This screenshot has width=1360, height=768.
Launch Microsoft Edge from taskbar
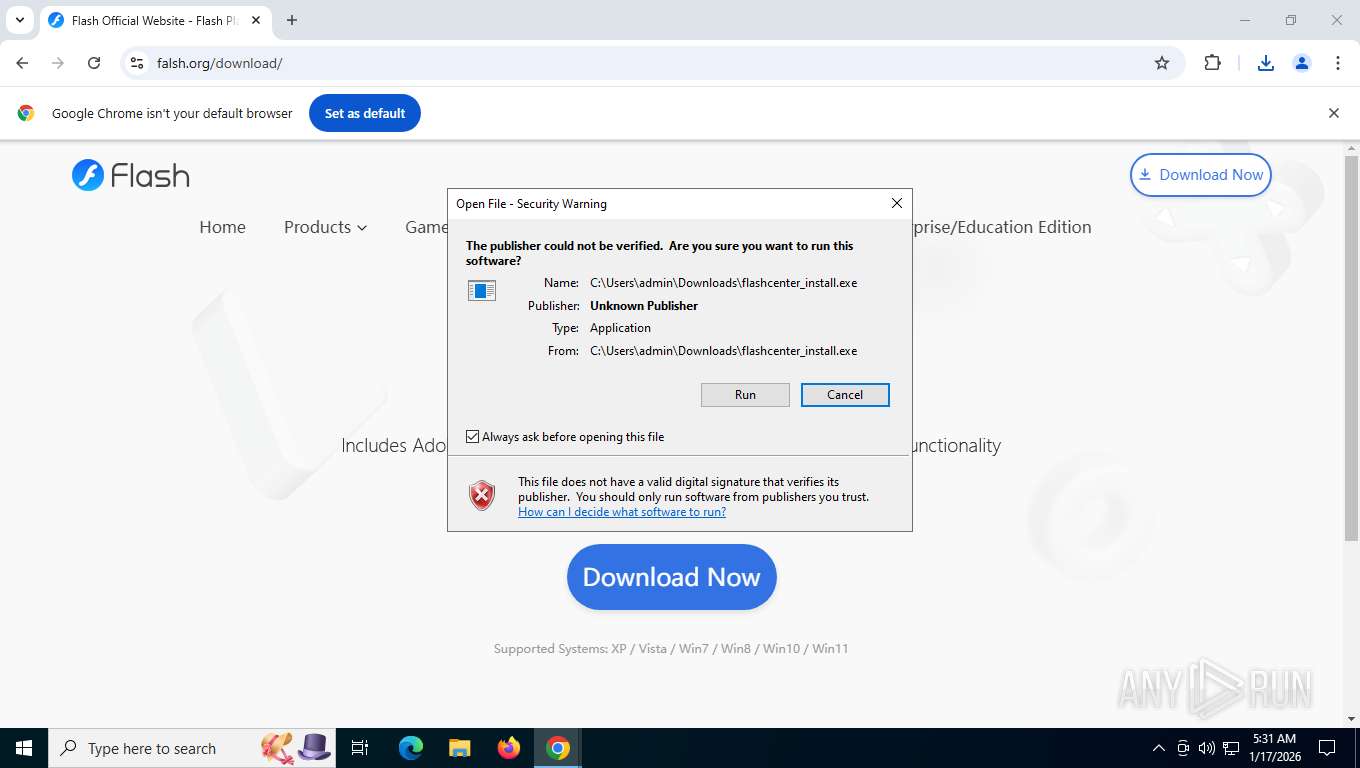(411, 748)
